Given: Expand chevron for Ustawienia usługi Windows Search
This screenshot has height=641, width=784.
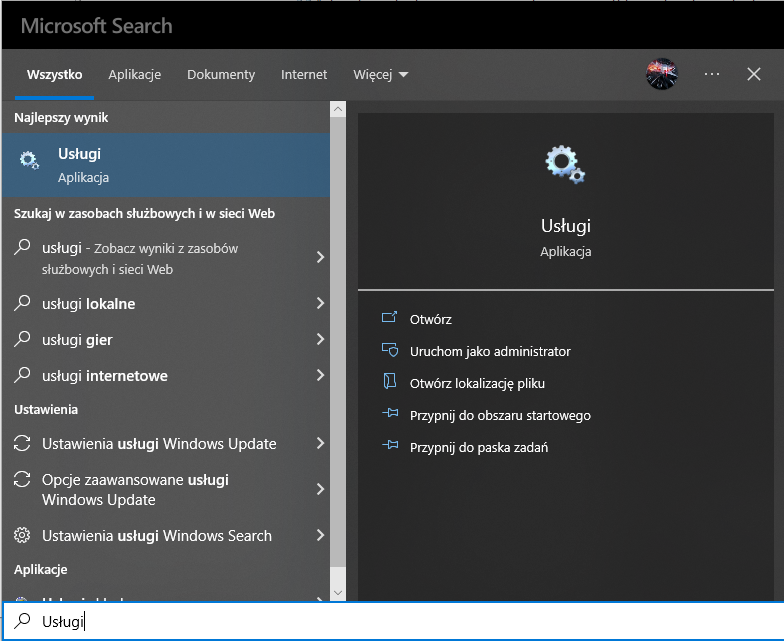Looking at the screenshot, I should pyautogui.click(x=320, y=535).
